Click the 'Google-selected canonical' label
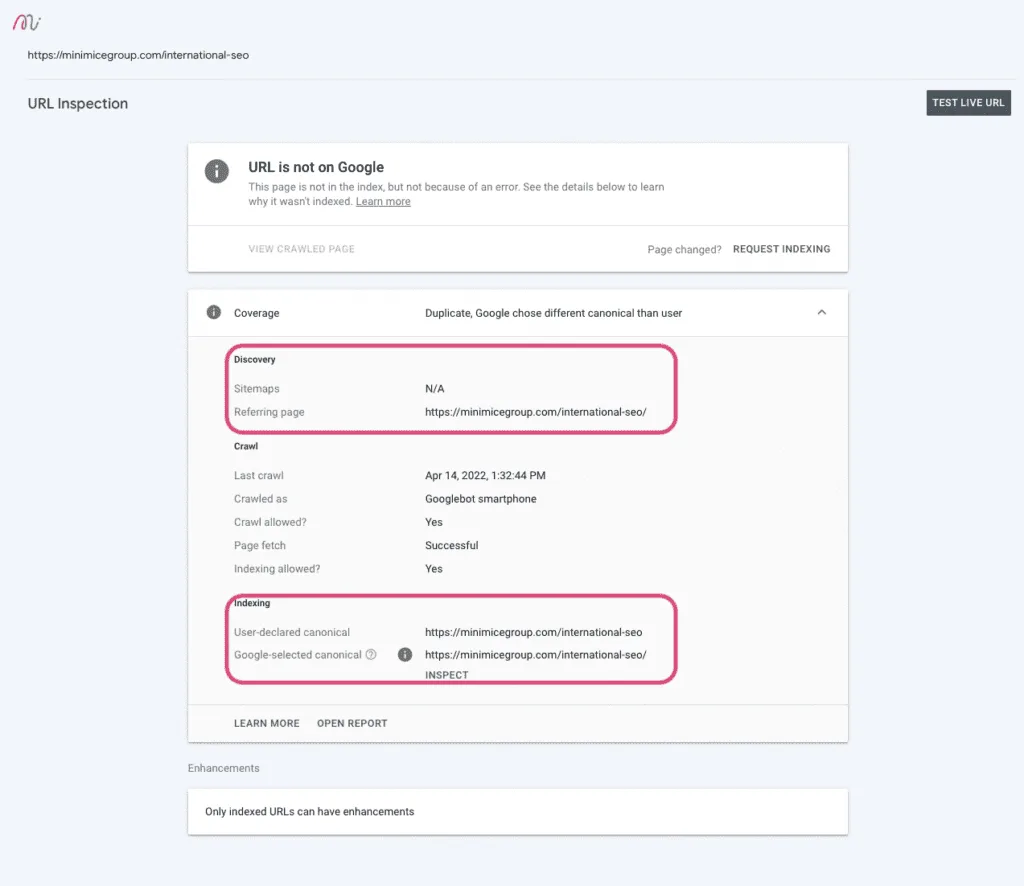The image size is (1024, 886). coord(298,654)
